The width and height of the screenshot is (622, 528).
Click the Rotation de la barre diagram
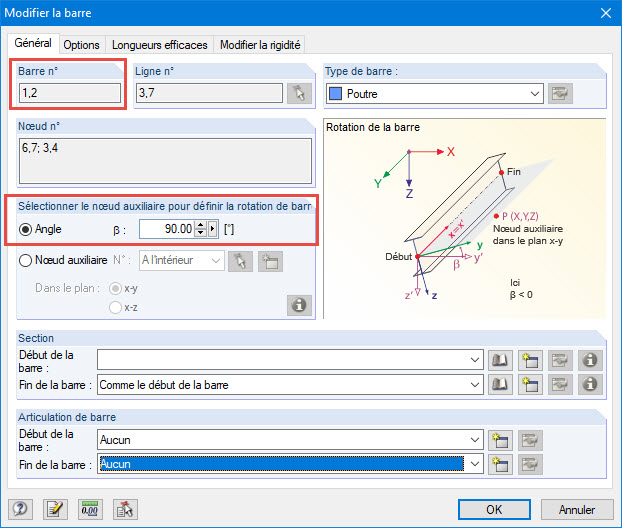pyautogui.click(x=465, y=219)
